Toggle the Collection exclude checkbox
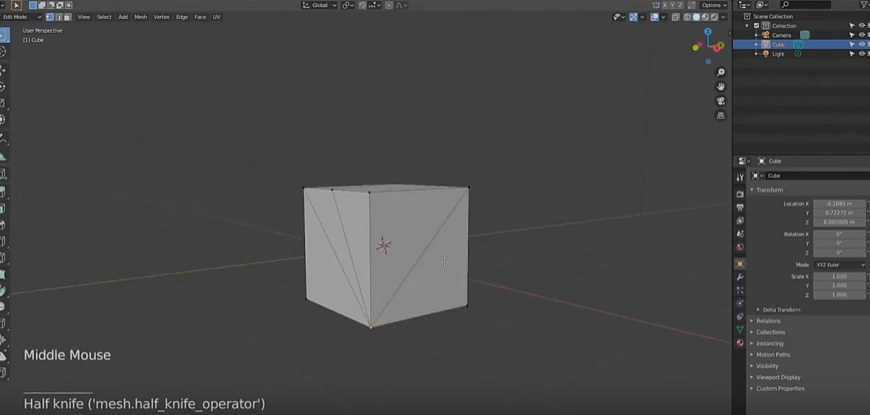This screenshot has height=415, width=870. (x=757, y=25)
